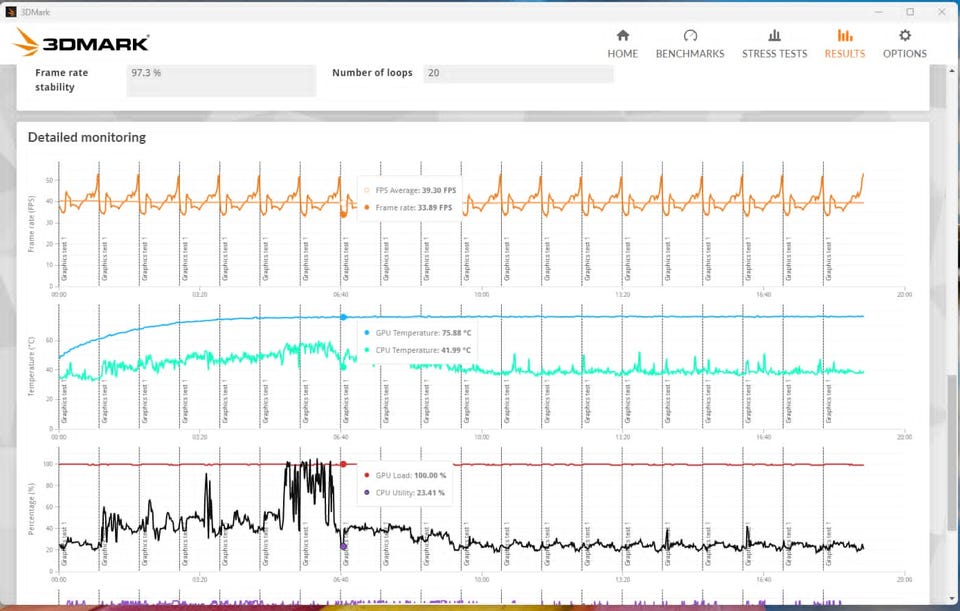Click the Number of loops field
960x611 pixels.
(518, 73)
